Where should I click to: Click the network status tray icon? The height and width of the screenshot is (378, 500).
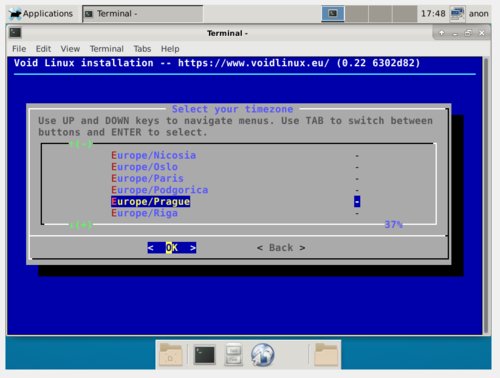click(457, 14)
